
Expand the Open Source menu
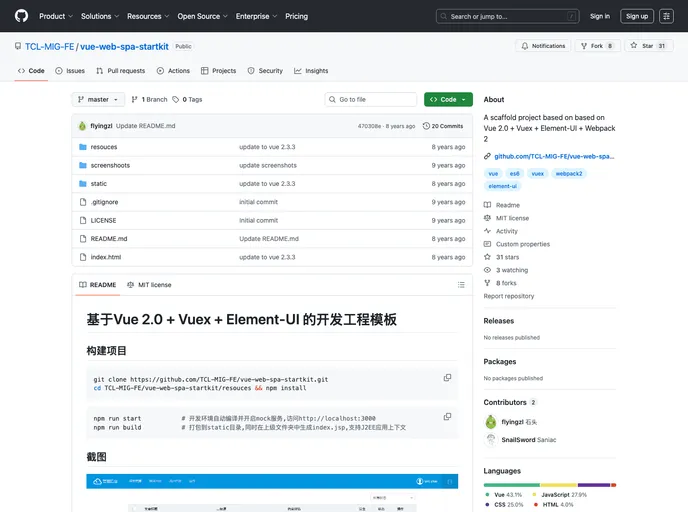202,16
